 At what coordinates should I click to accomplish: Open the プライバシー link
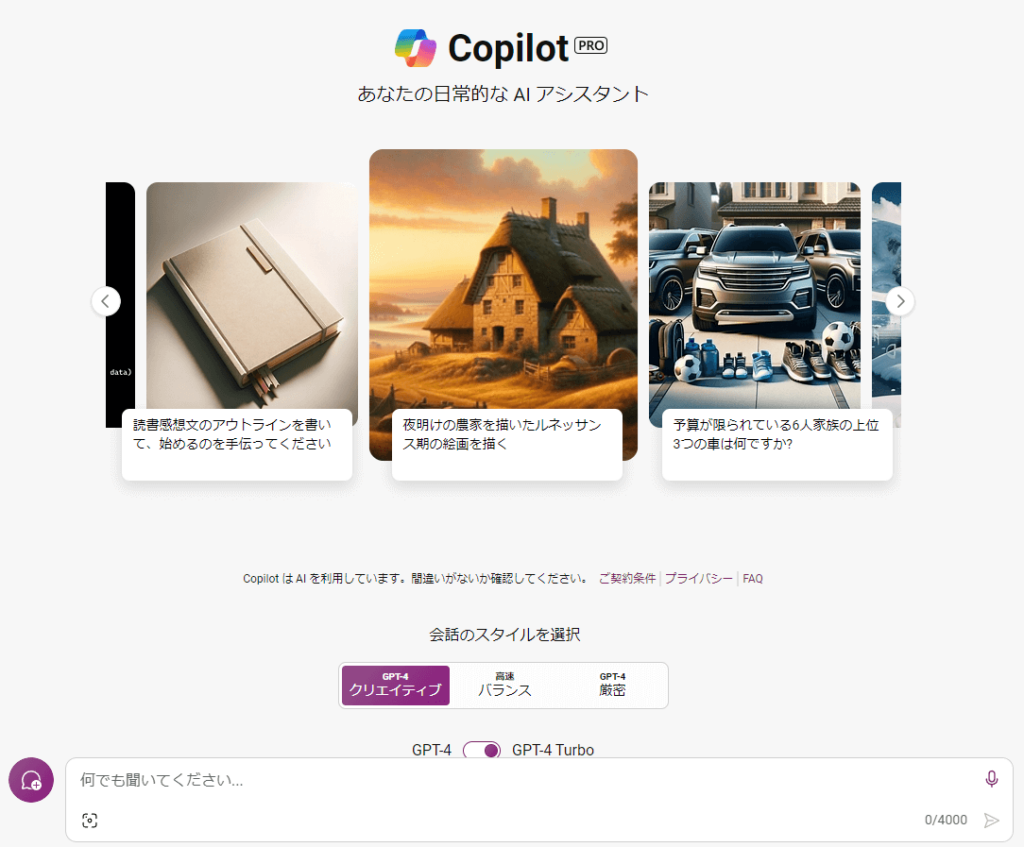pyautogui.click(x=698, y=578)
